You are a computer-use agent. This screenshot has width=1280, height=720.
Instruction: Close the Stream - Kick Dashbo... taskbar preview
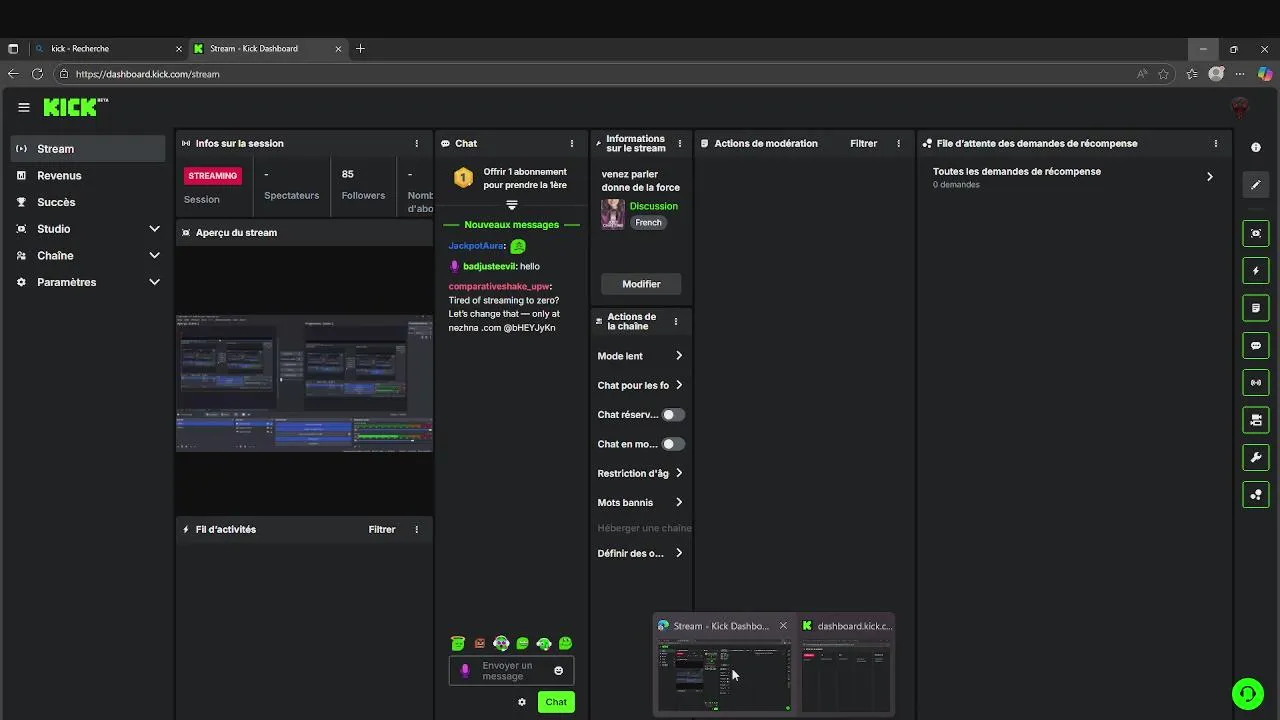(783, 626)
